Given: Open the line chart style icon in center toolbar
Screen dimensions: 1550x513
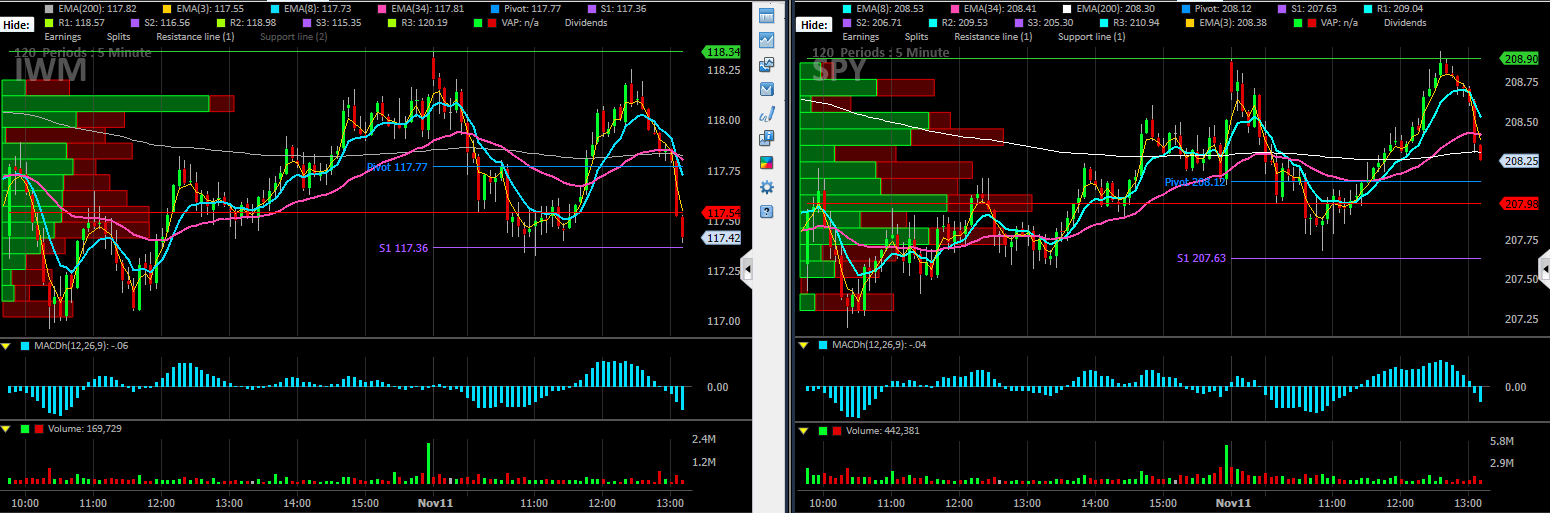Looking at the screenshot, I should click(767, 40).
